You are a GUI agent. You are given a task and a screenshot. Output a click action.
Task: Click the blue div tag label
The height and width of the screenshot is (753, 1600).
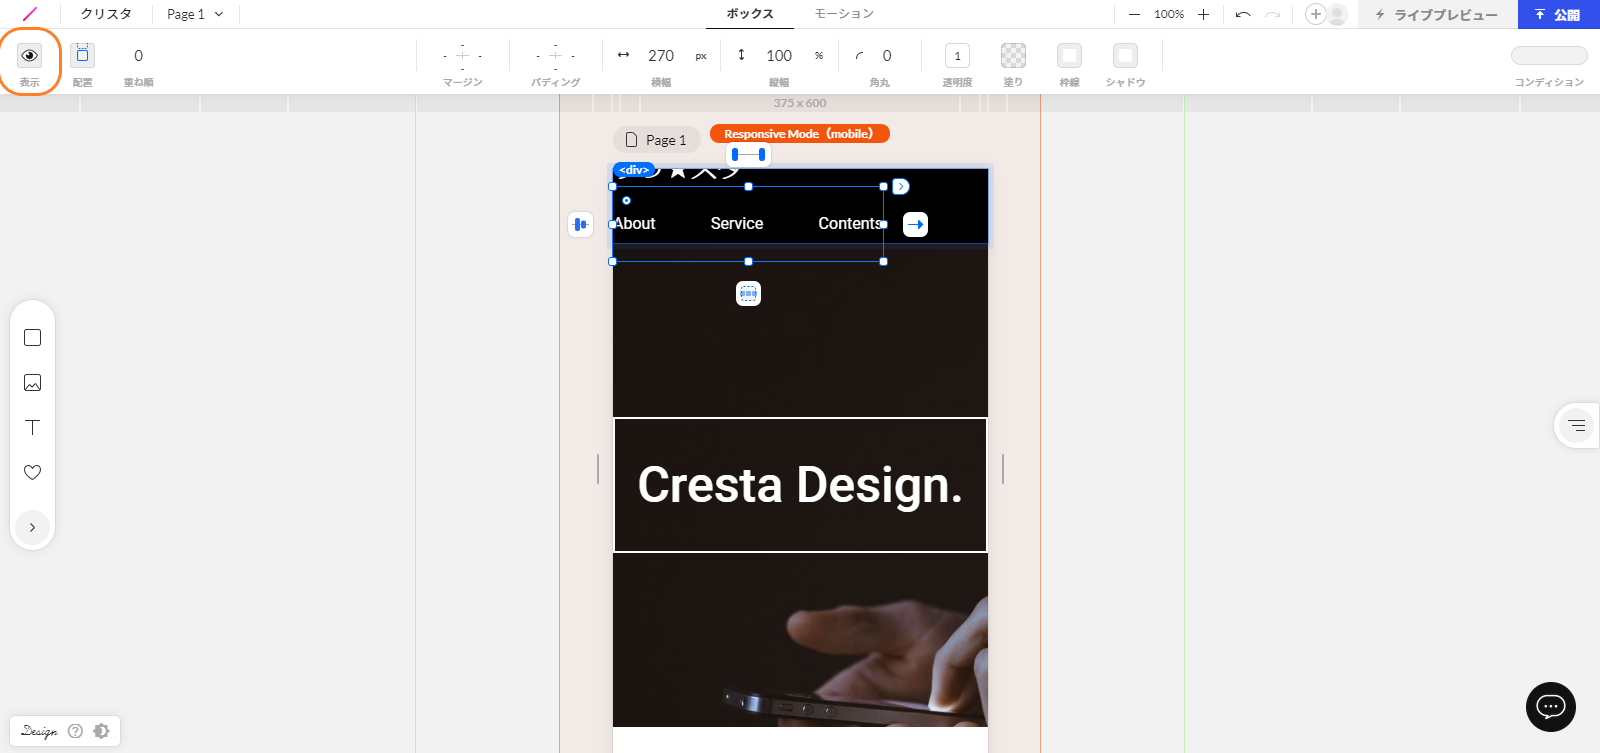click(634, 170)
